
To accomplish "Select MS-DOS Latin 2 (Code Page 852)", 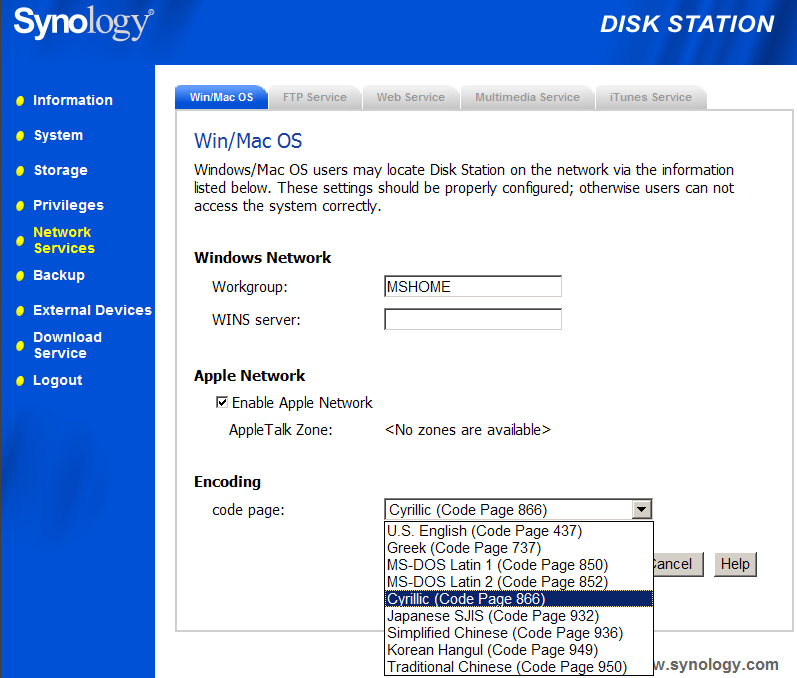I will pos(519,582).
